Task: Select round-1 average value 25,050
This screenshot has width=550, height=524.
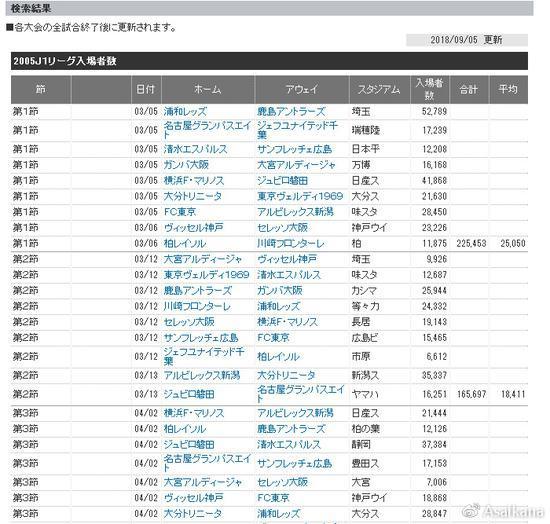Action: click(513, 243)
